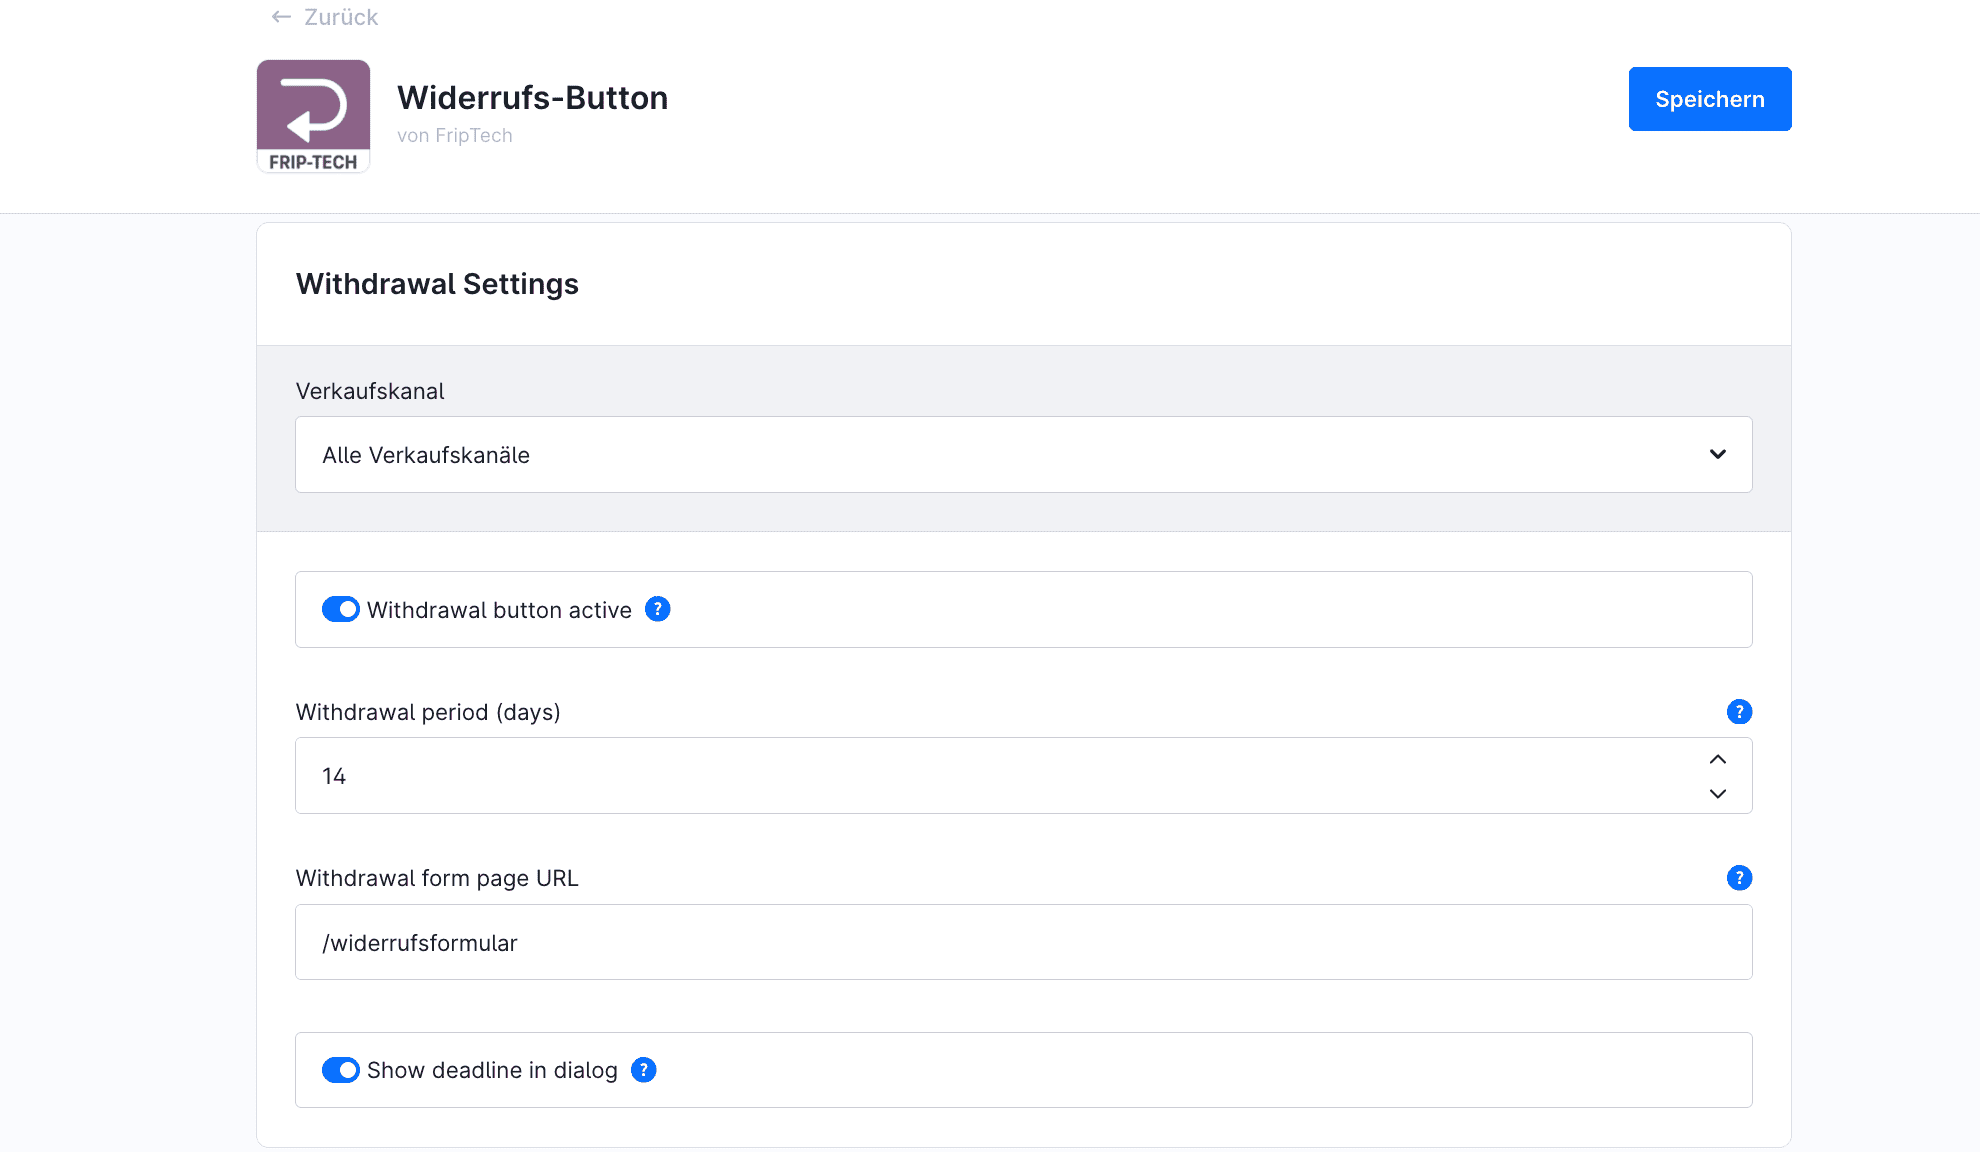Image resolution: width=1980 pixels, height=1152 pixels.
Task: Click the Show deadline in dialog label
Action: 492,1070
